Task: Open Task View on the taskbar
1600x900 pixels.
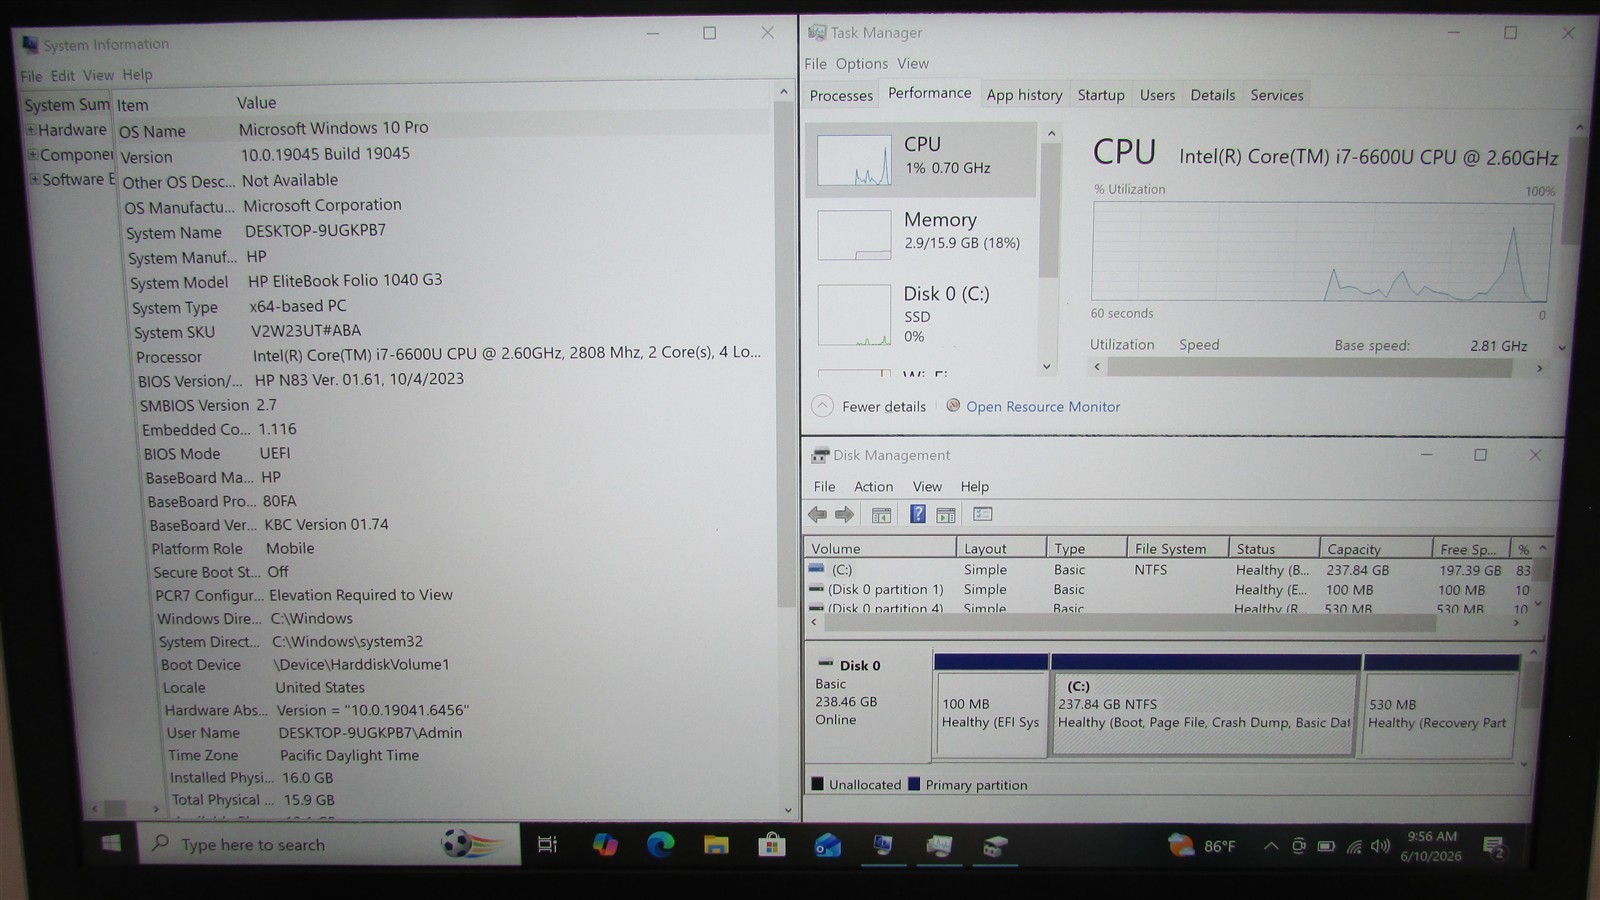Action: click(x=547, y=845)
